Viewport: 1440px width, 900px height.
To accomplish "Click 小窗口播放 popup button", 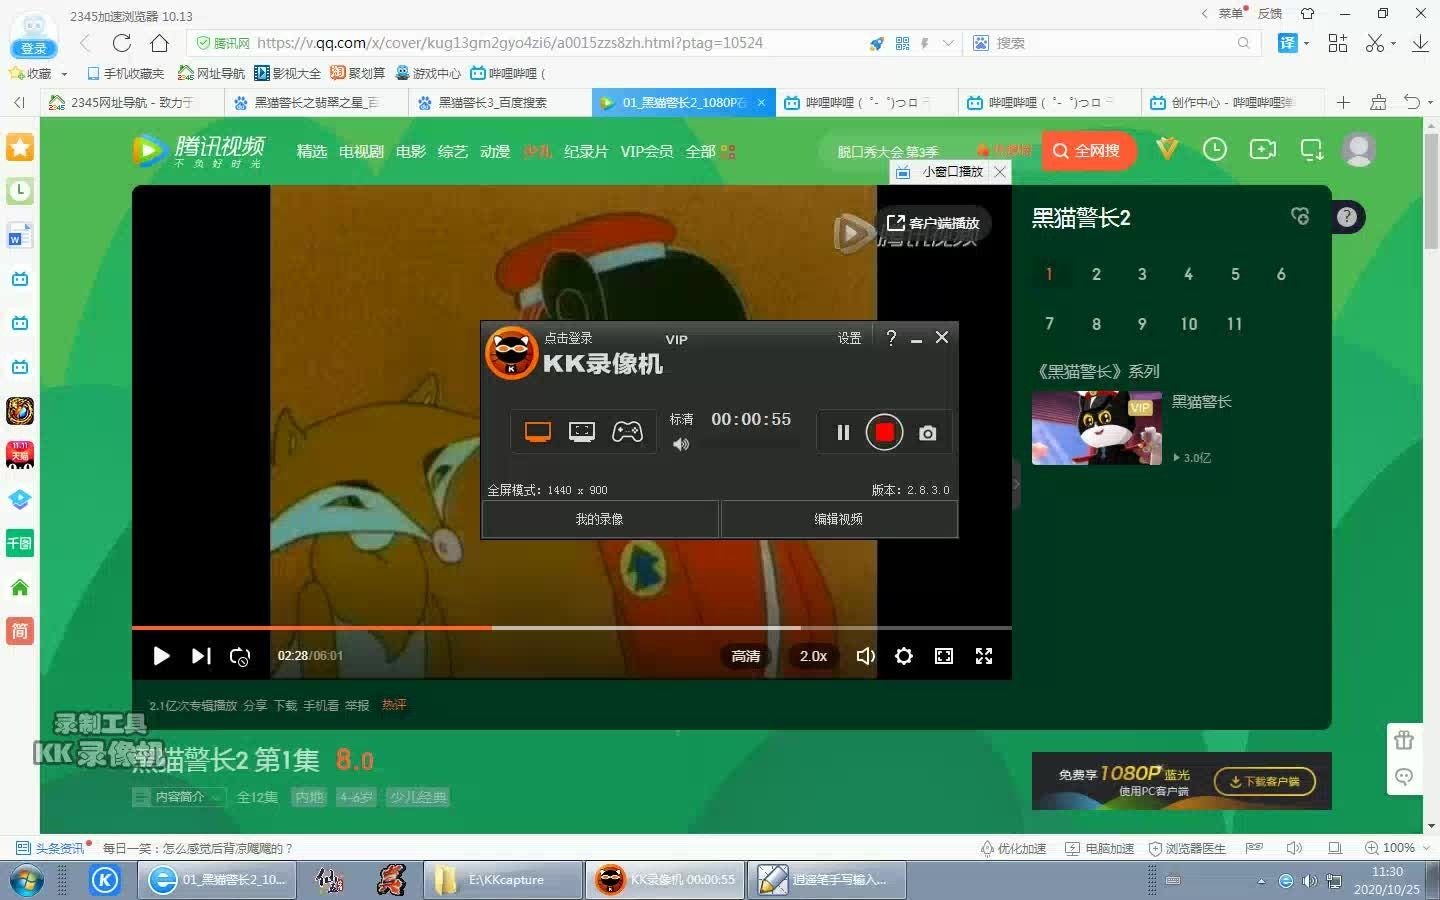I will click(x=940, y=172).
